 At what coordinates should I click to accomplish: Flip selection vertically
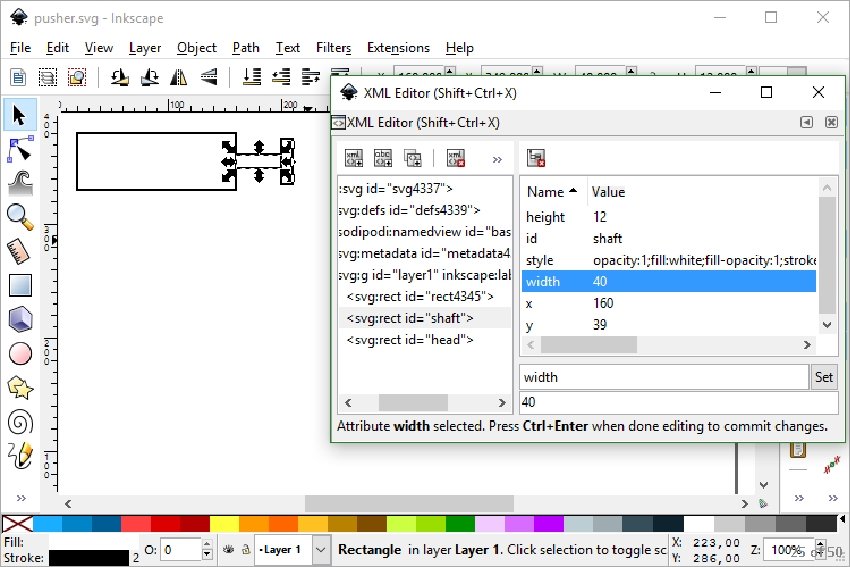coord(209,77)
